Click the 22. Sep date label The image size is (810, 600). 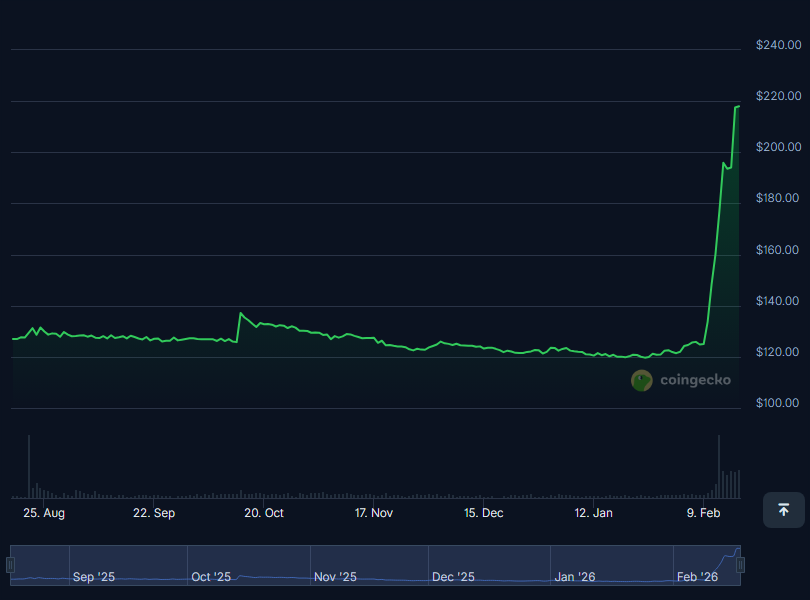(x=154, y=513)
